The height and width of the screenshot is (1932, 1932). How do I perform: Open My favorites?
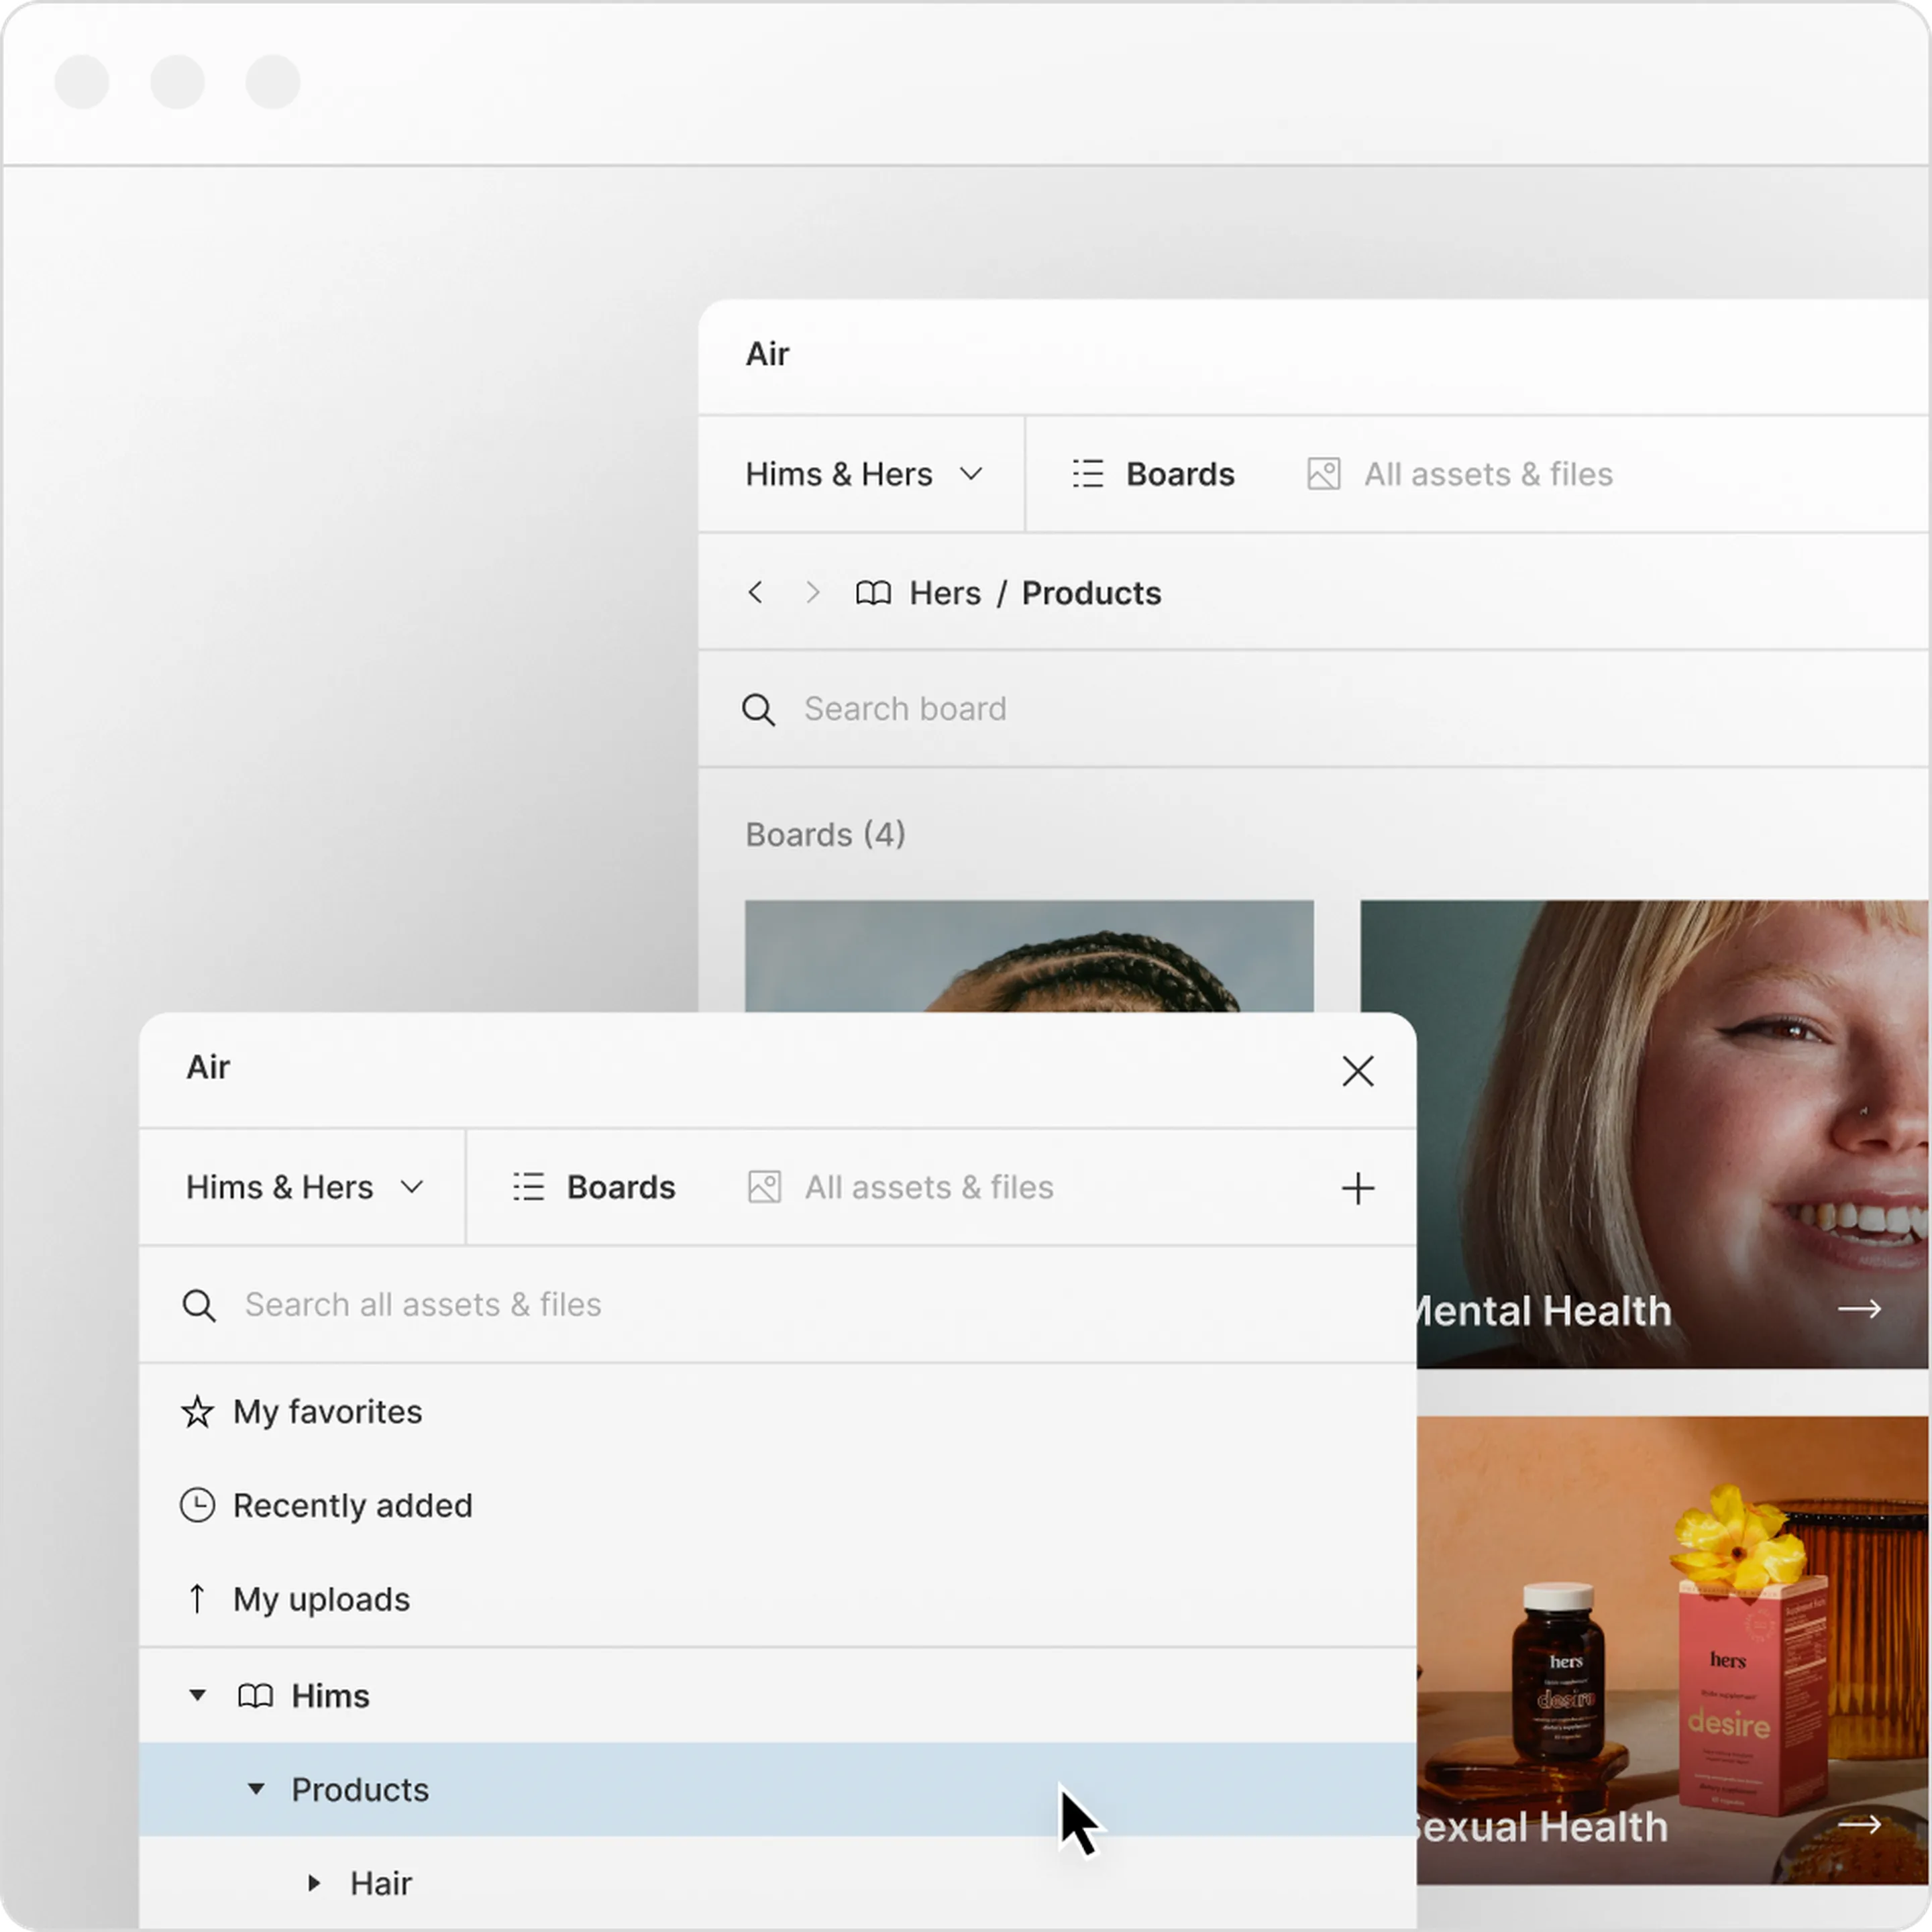[777, 1412]
